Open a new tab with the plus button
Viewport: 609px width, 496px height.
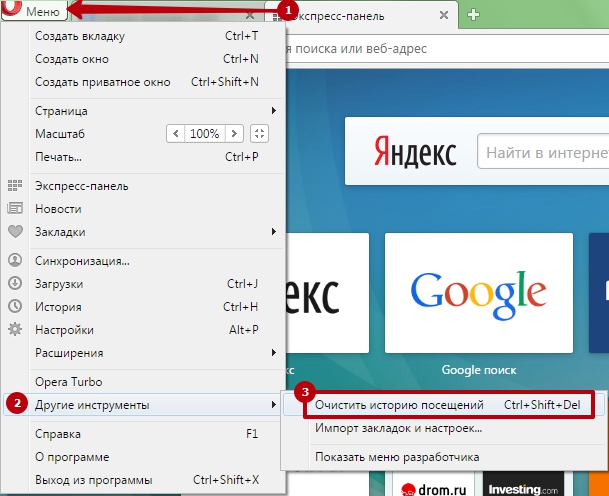coord(474,14)
